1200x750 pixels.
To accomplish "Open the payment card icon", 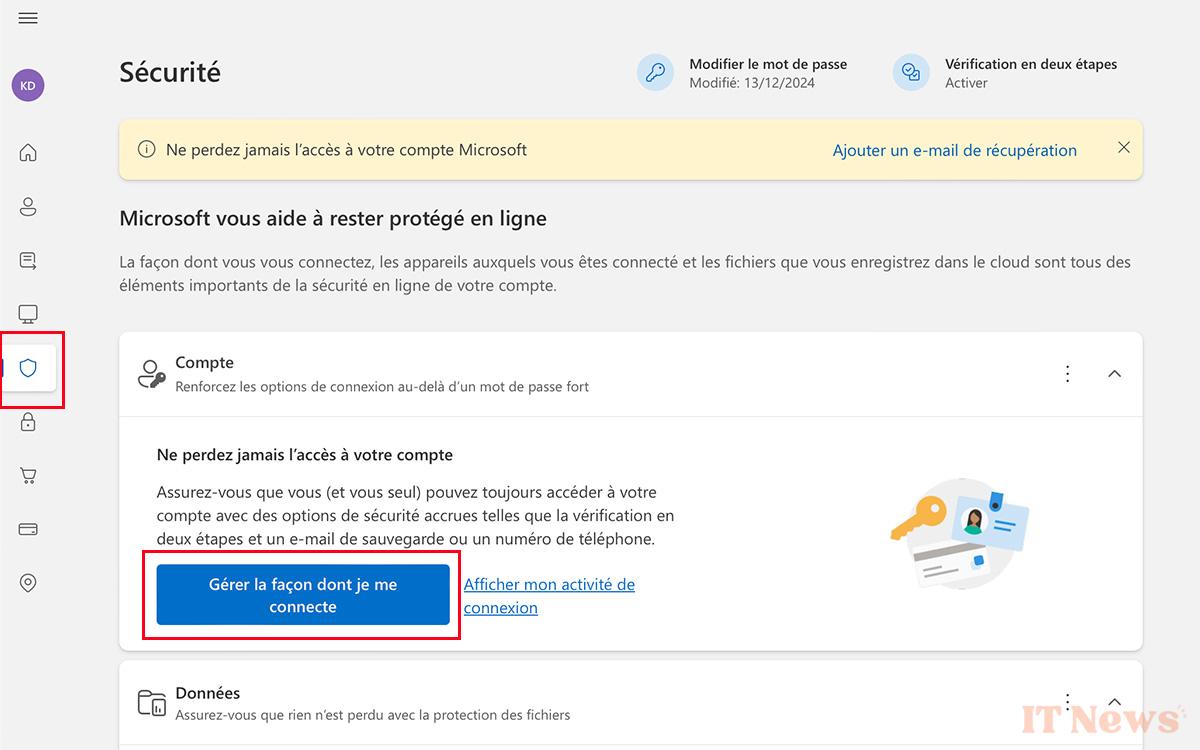I will 28,529.
